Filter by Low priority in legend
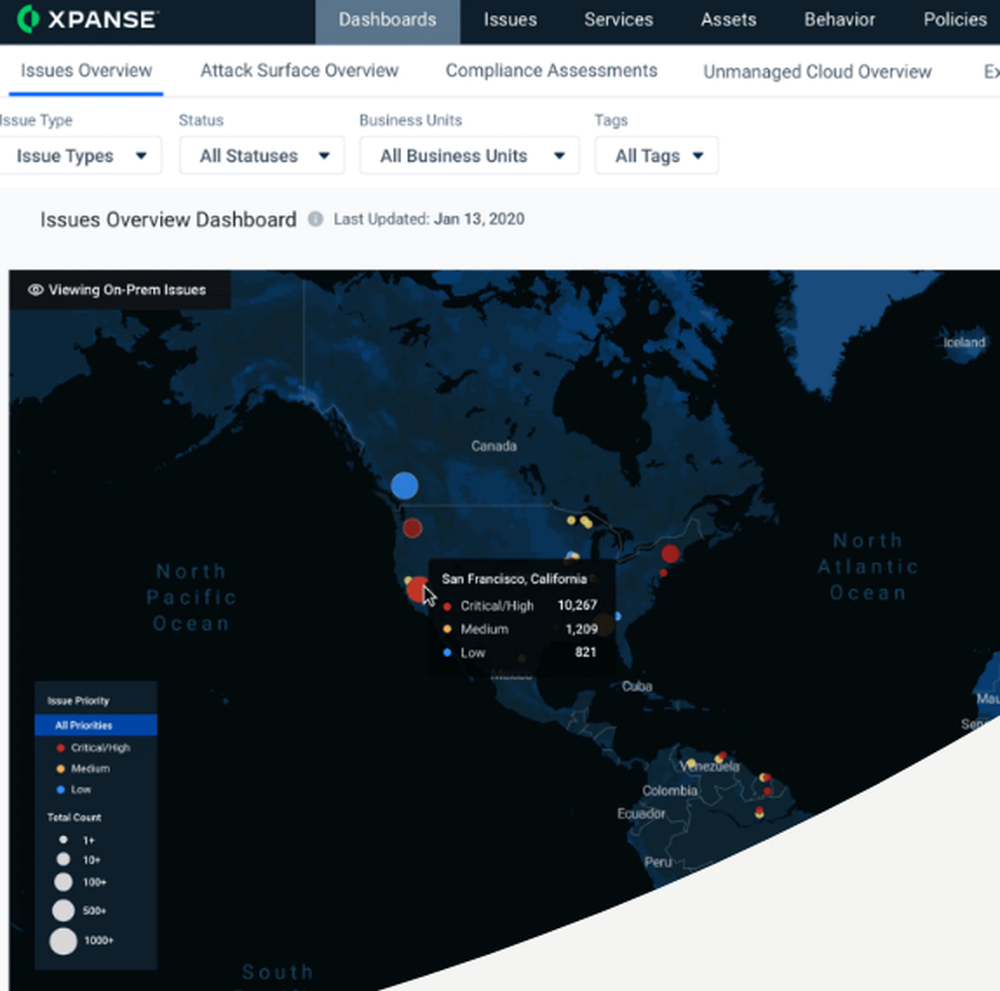Screen dimensions: 1000x991 pyautogui.click(x=74, y=789)
